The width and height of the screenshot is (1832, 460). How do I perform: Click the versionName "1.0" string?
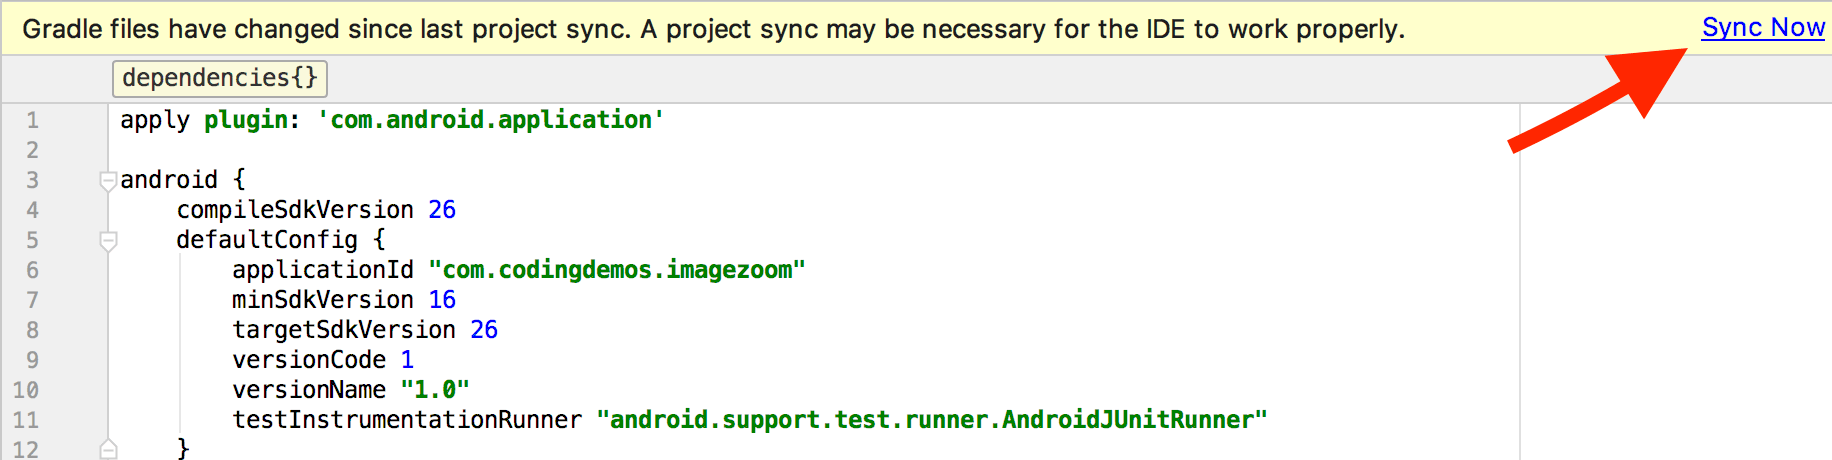[x=434, y=390]
